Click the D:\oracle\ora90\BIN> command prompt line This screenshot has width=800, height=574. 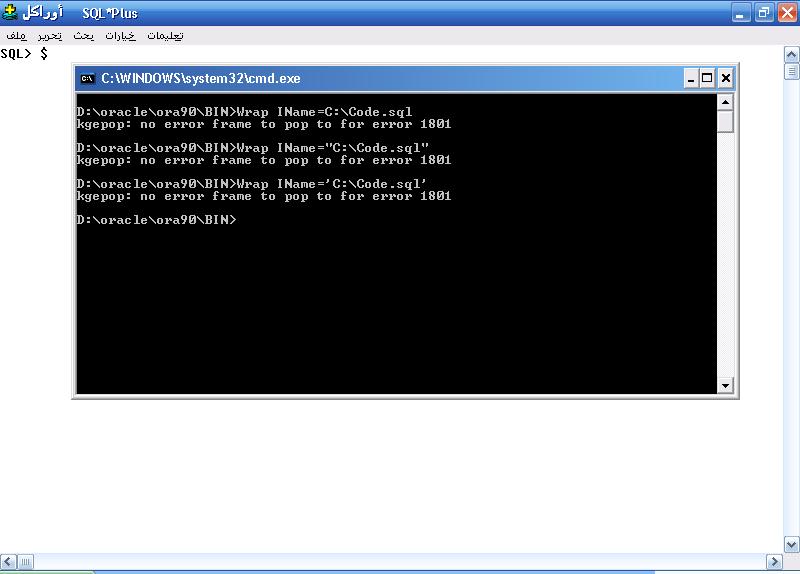pyautogui.click(x=156, y=220)
